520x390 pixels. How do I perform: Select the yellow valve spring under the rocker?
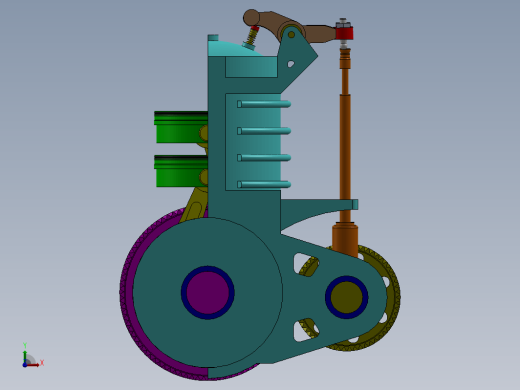253,35
